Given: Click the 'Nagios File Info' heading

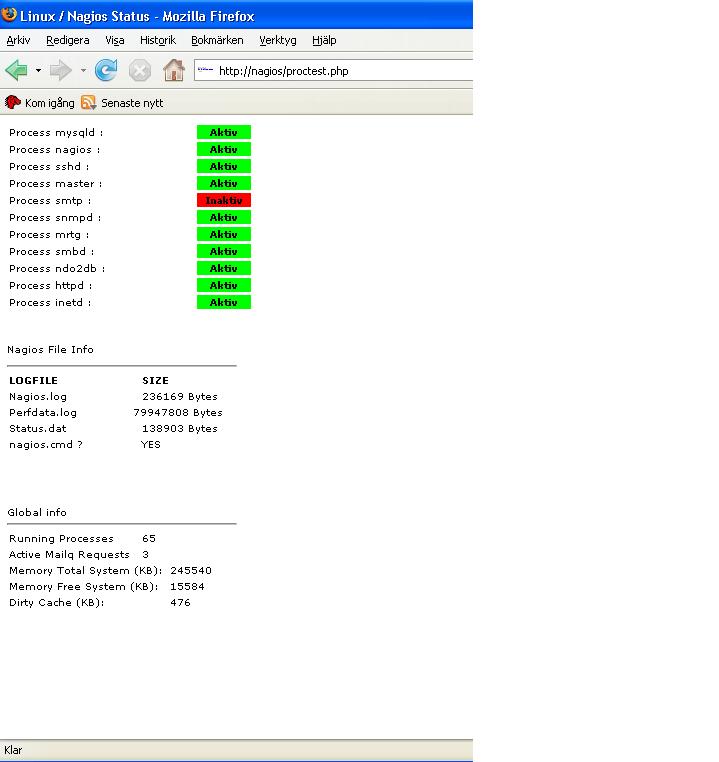Looking at the screenshot, I should (x=50, y=349).
